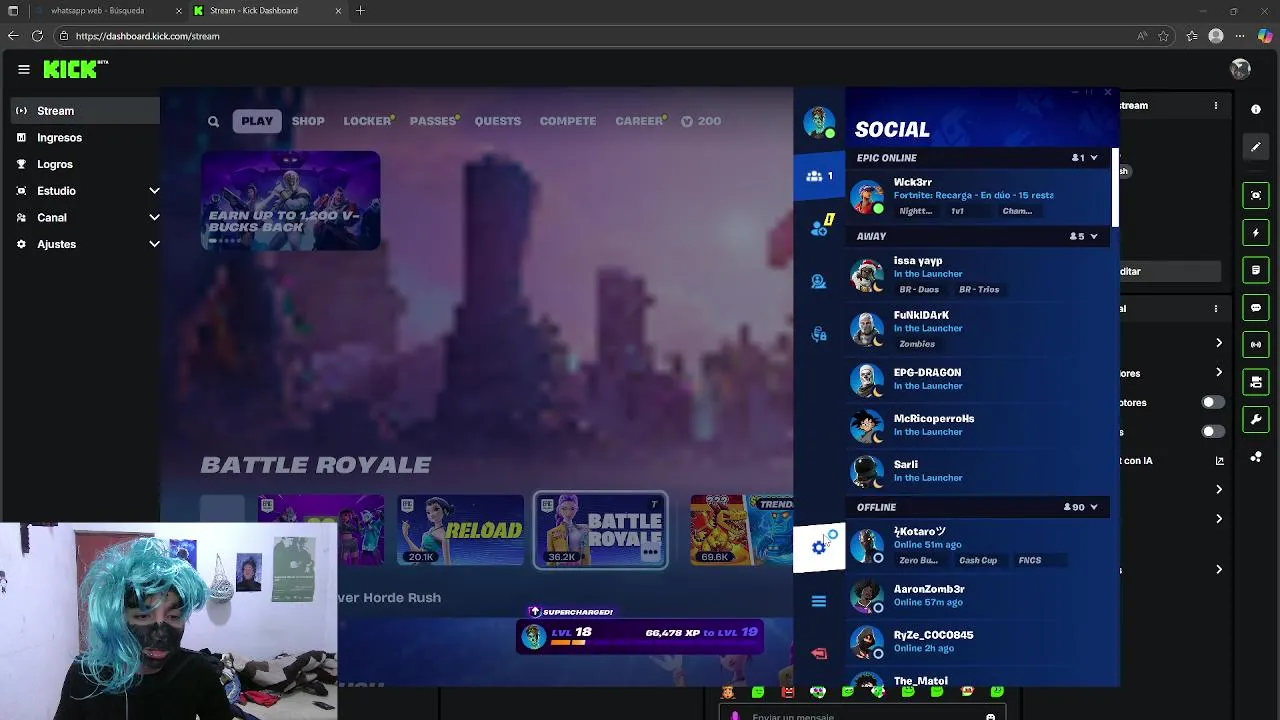1280x720 pixels.
Task: Open the QUESTS tab
Action: point(498,121)
